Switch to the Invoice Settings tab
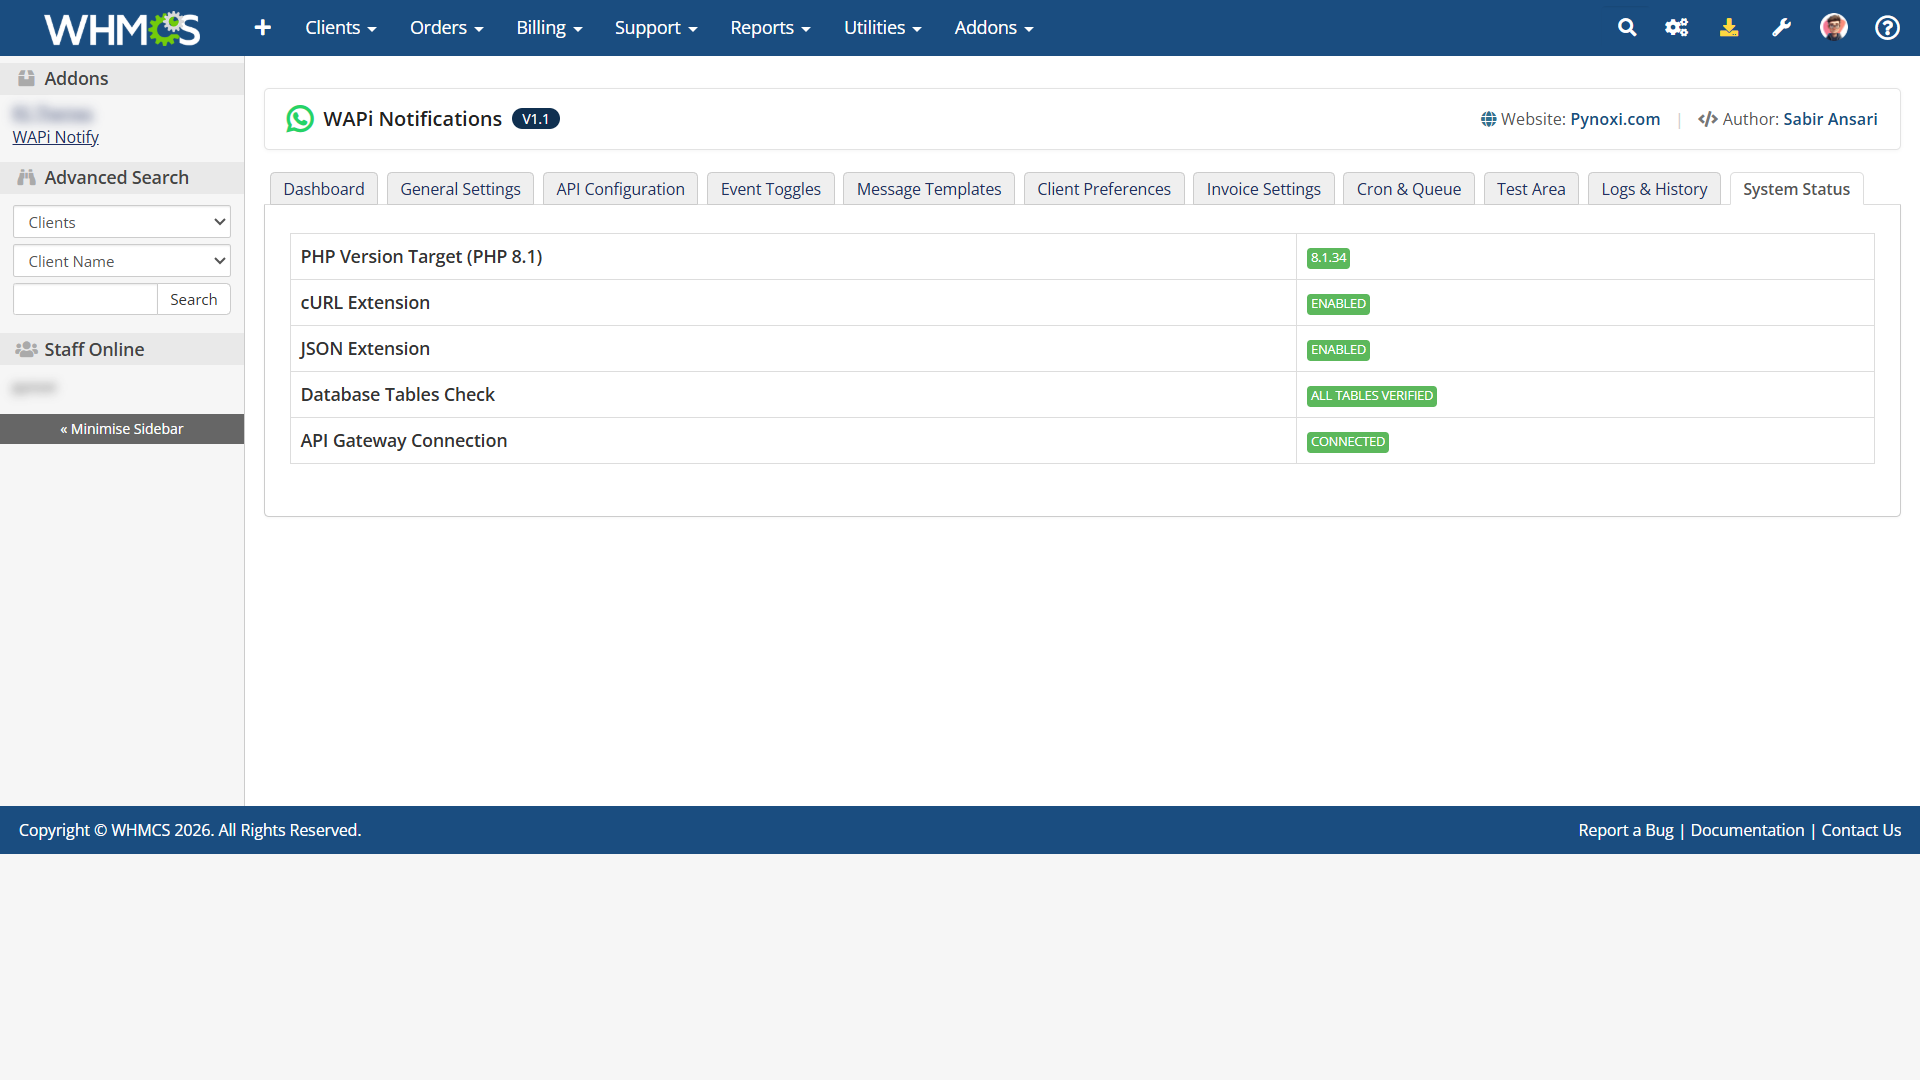Viewport: 1920px width, 1080px height. pos(1263,189)
